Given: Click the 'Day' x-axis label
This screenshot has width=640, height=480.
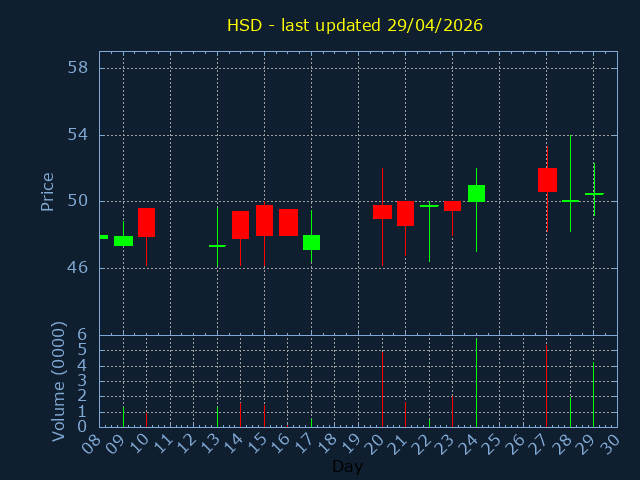Looking at the screenshot, I should [x=347, y=467].
